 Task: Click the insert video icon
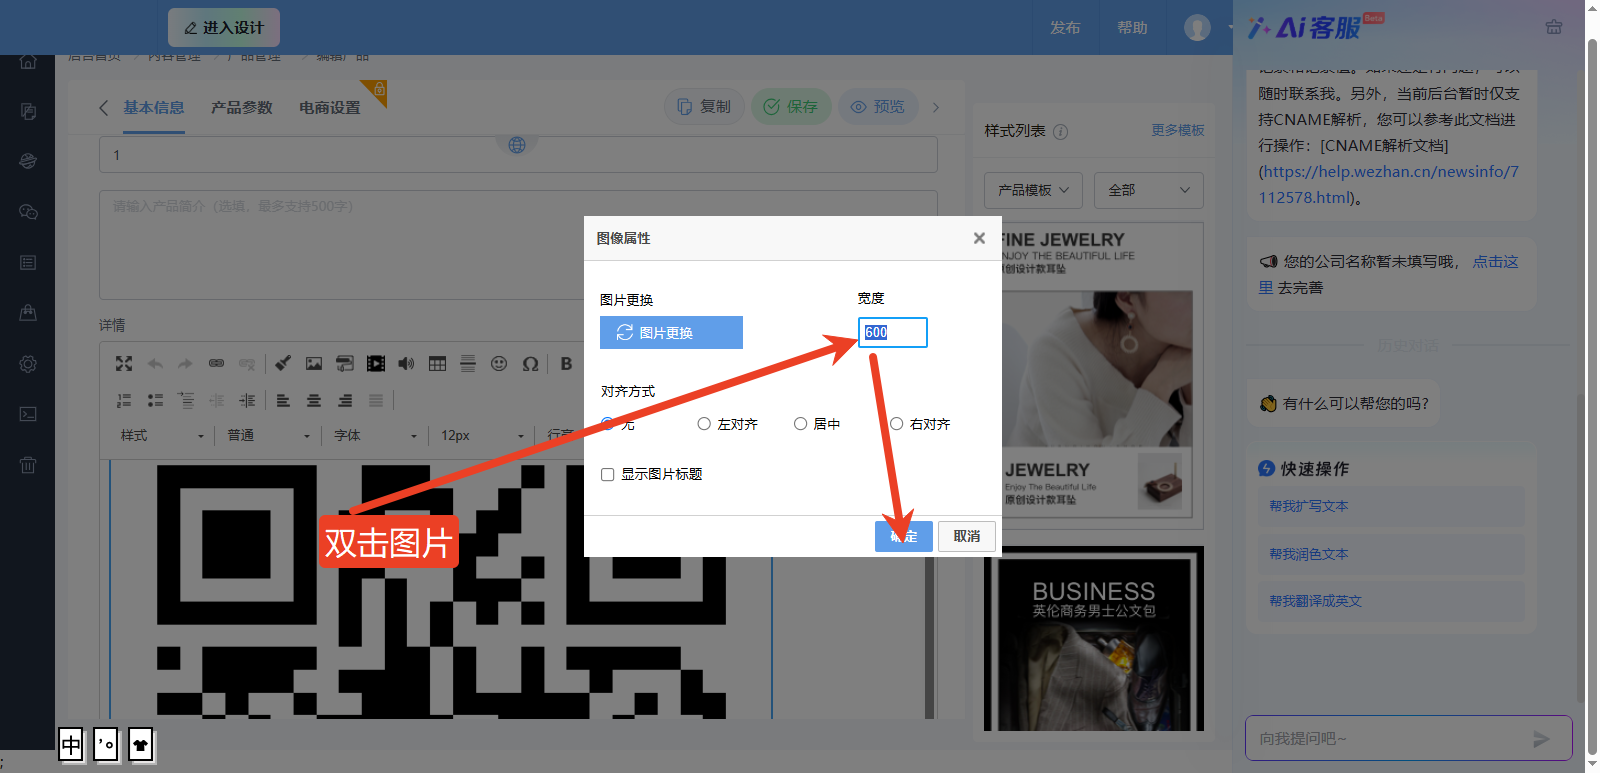coord(376,364)
